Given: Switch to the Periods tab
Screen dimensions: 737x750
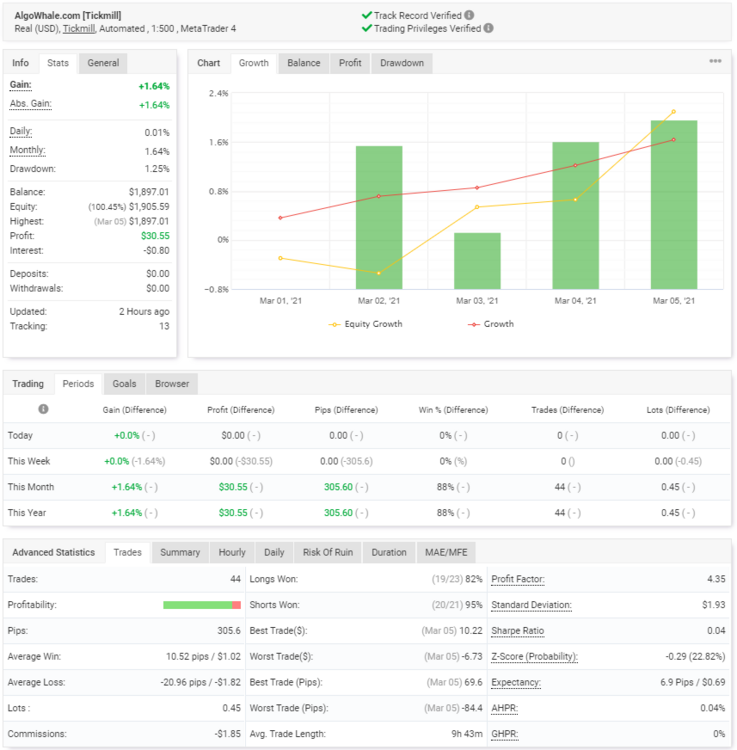Looking at the screenshot, I should coord(78,384).
